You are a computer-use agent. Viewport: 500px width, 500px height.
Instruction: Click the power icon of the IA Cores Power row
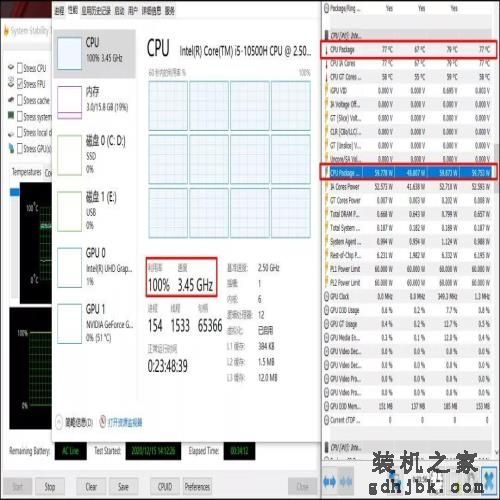[327, 187]
